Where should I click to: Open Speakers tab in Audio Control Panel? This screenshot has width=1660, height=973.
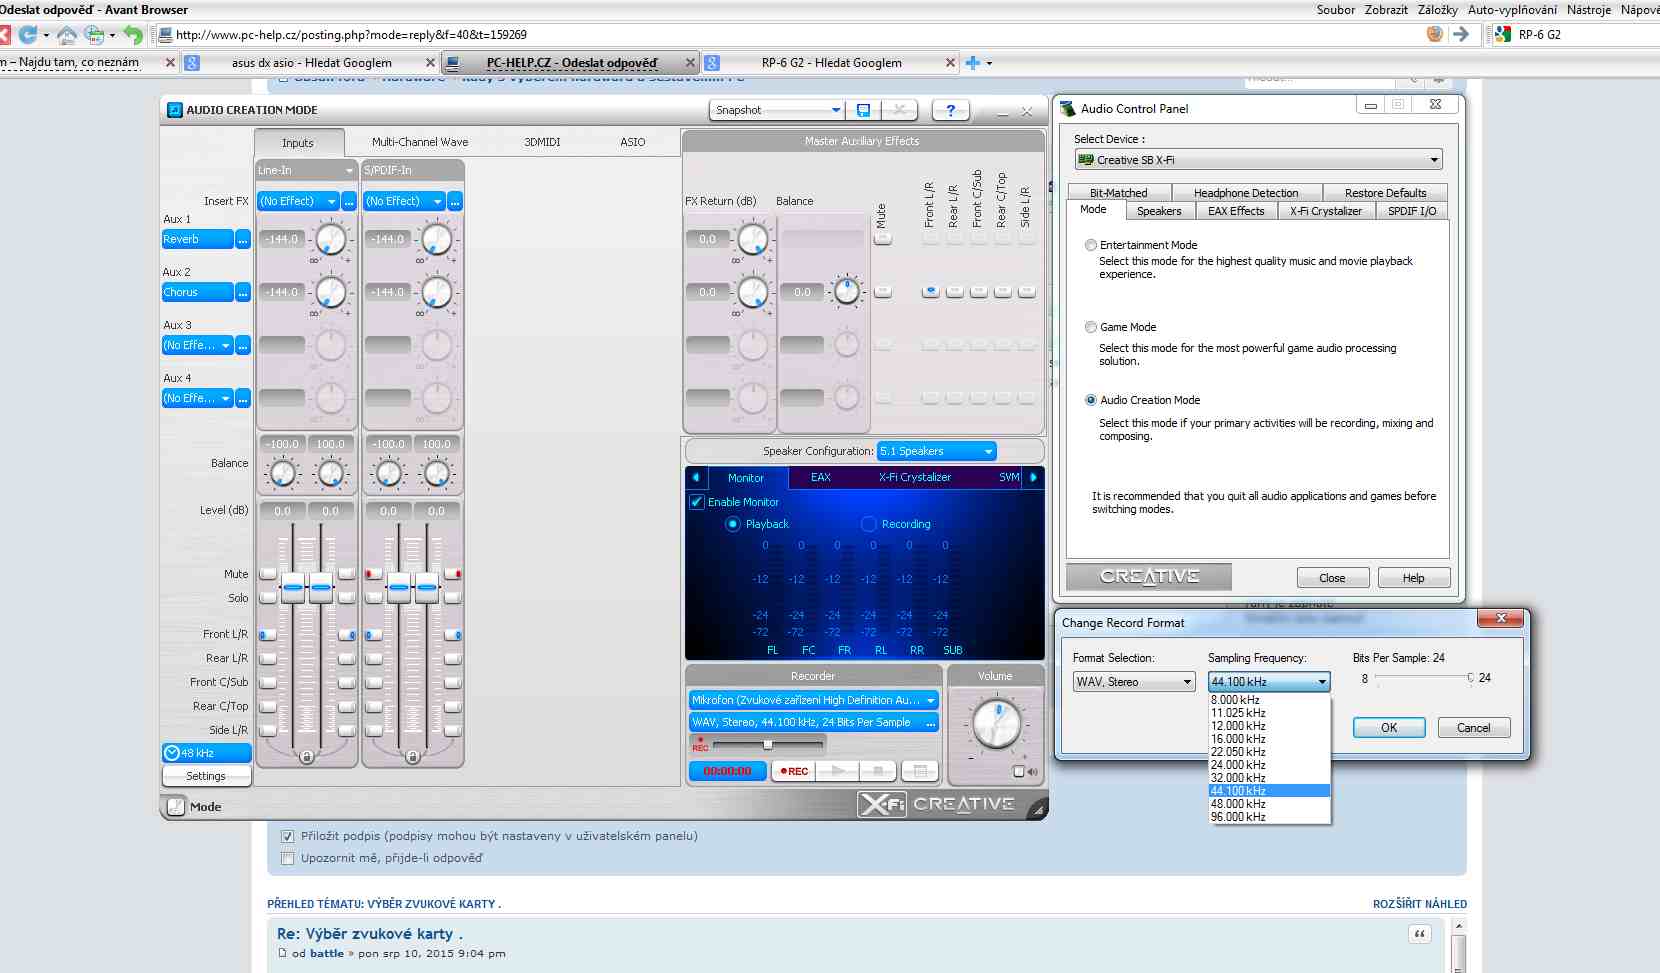point(1159,211)
